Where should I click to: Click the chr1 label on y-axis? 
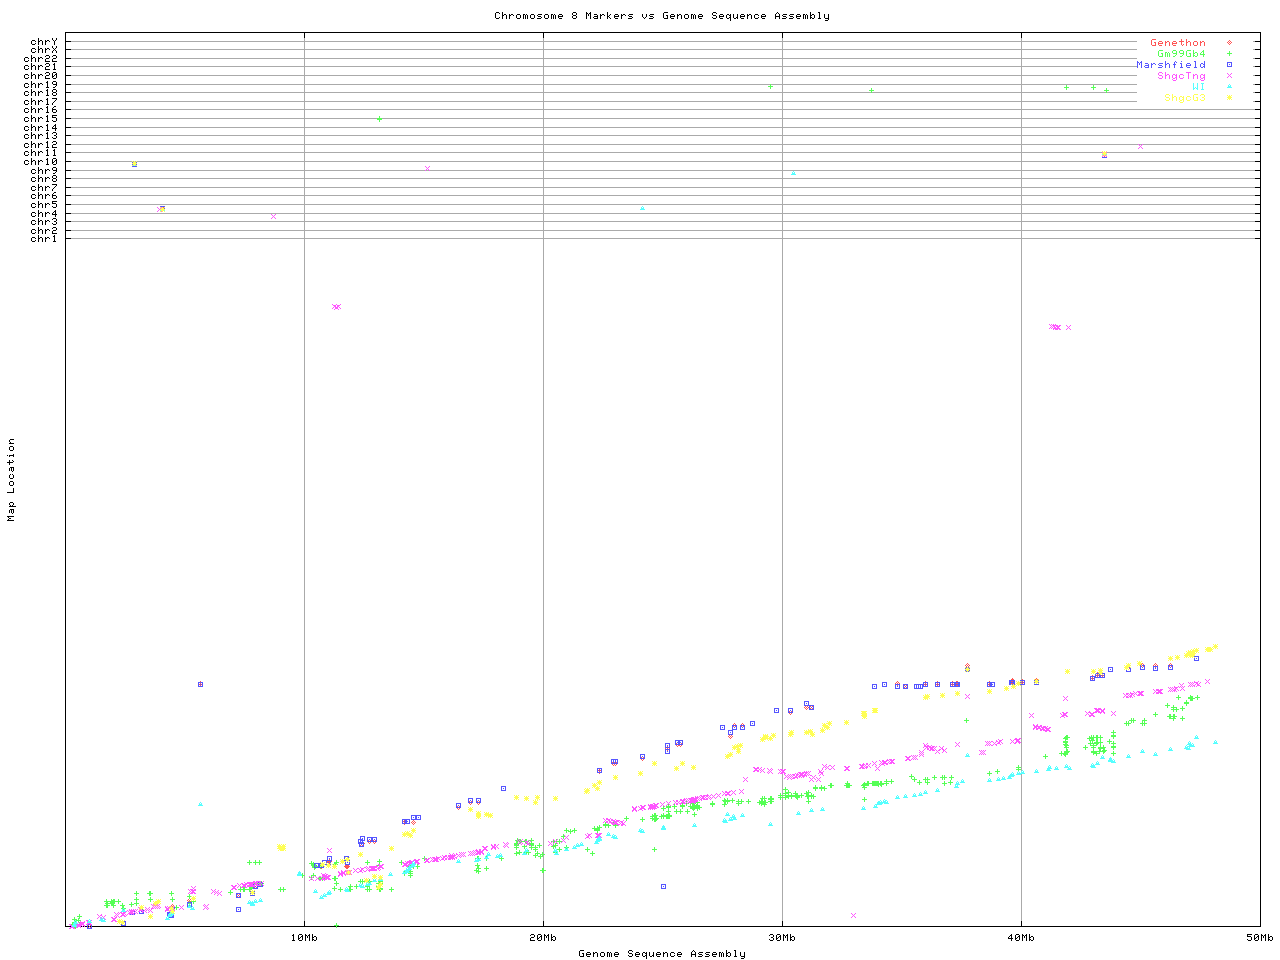[x=44, y=238]
